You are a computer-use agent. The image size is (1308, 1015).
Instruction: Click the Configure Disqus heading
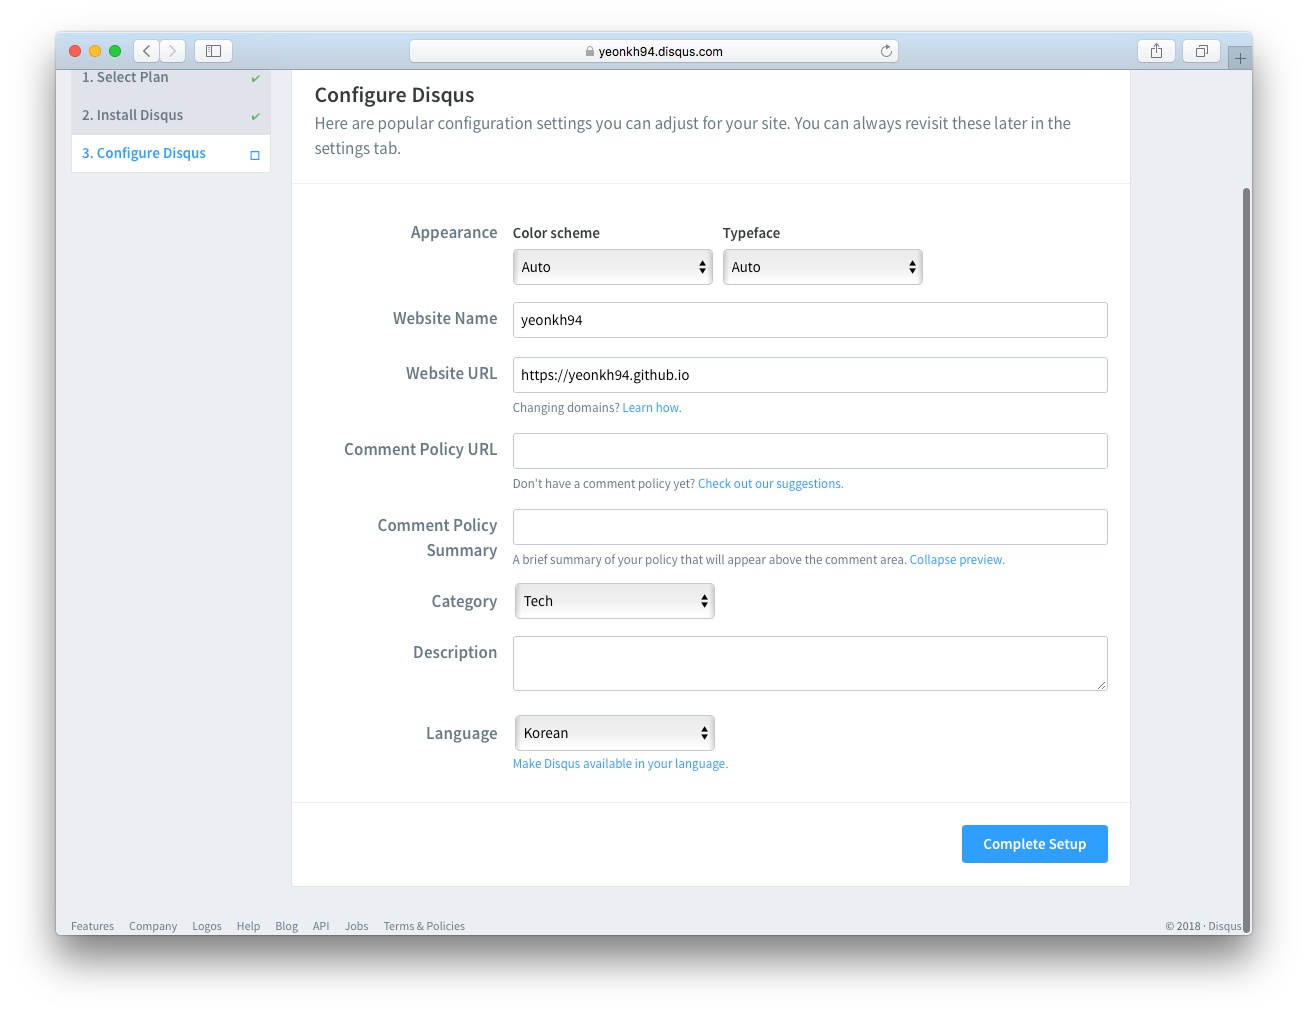coord(394,95)
